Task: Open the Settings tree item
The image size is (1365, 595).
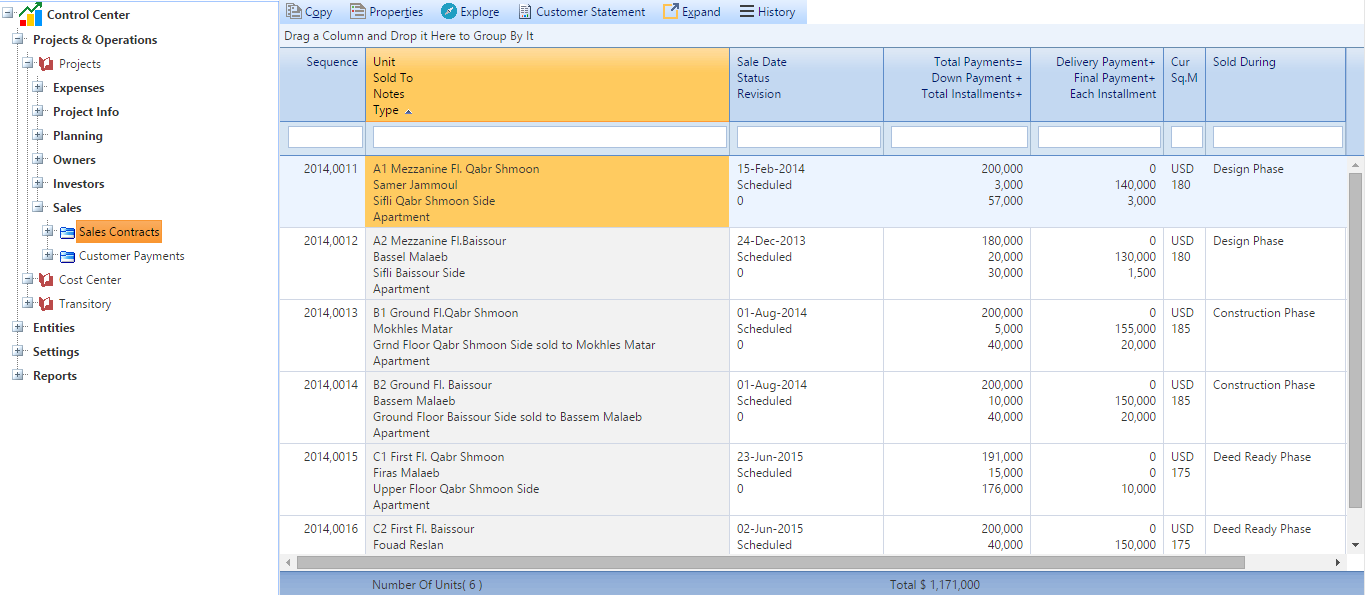Action: [x=56, y=352]
